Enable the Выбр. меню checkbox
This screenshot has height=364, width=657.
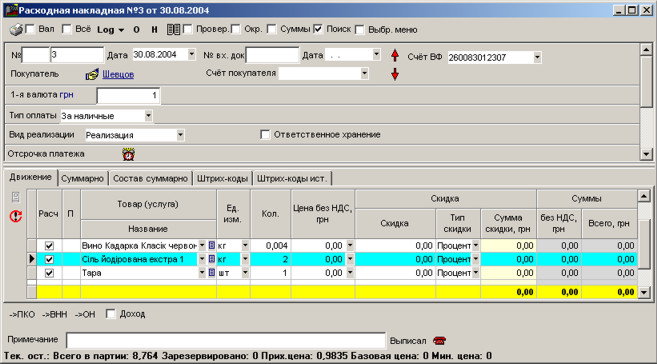[x=359, y=29]
